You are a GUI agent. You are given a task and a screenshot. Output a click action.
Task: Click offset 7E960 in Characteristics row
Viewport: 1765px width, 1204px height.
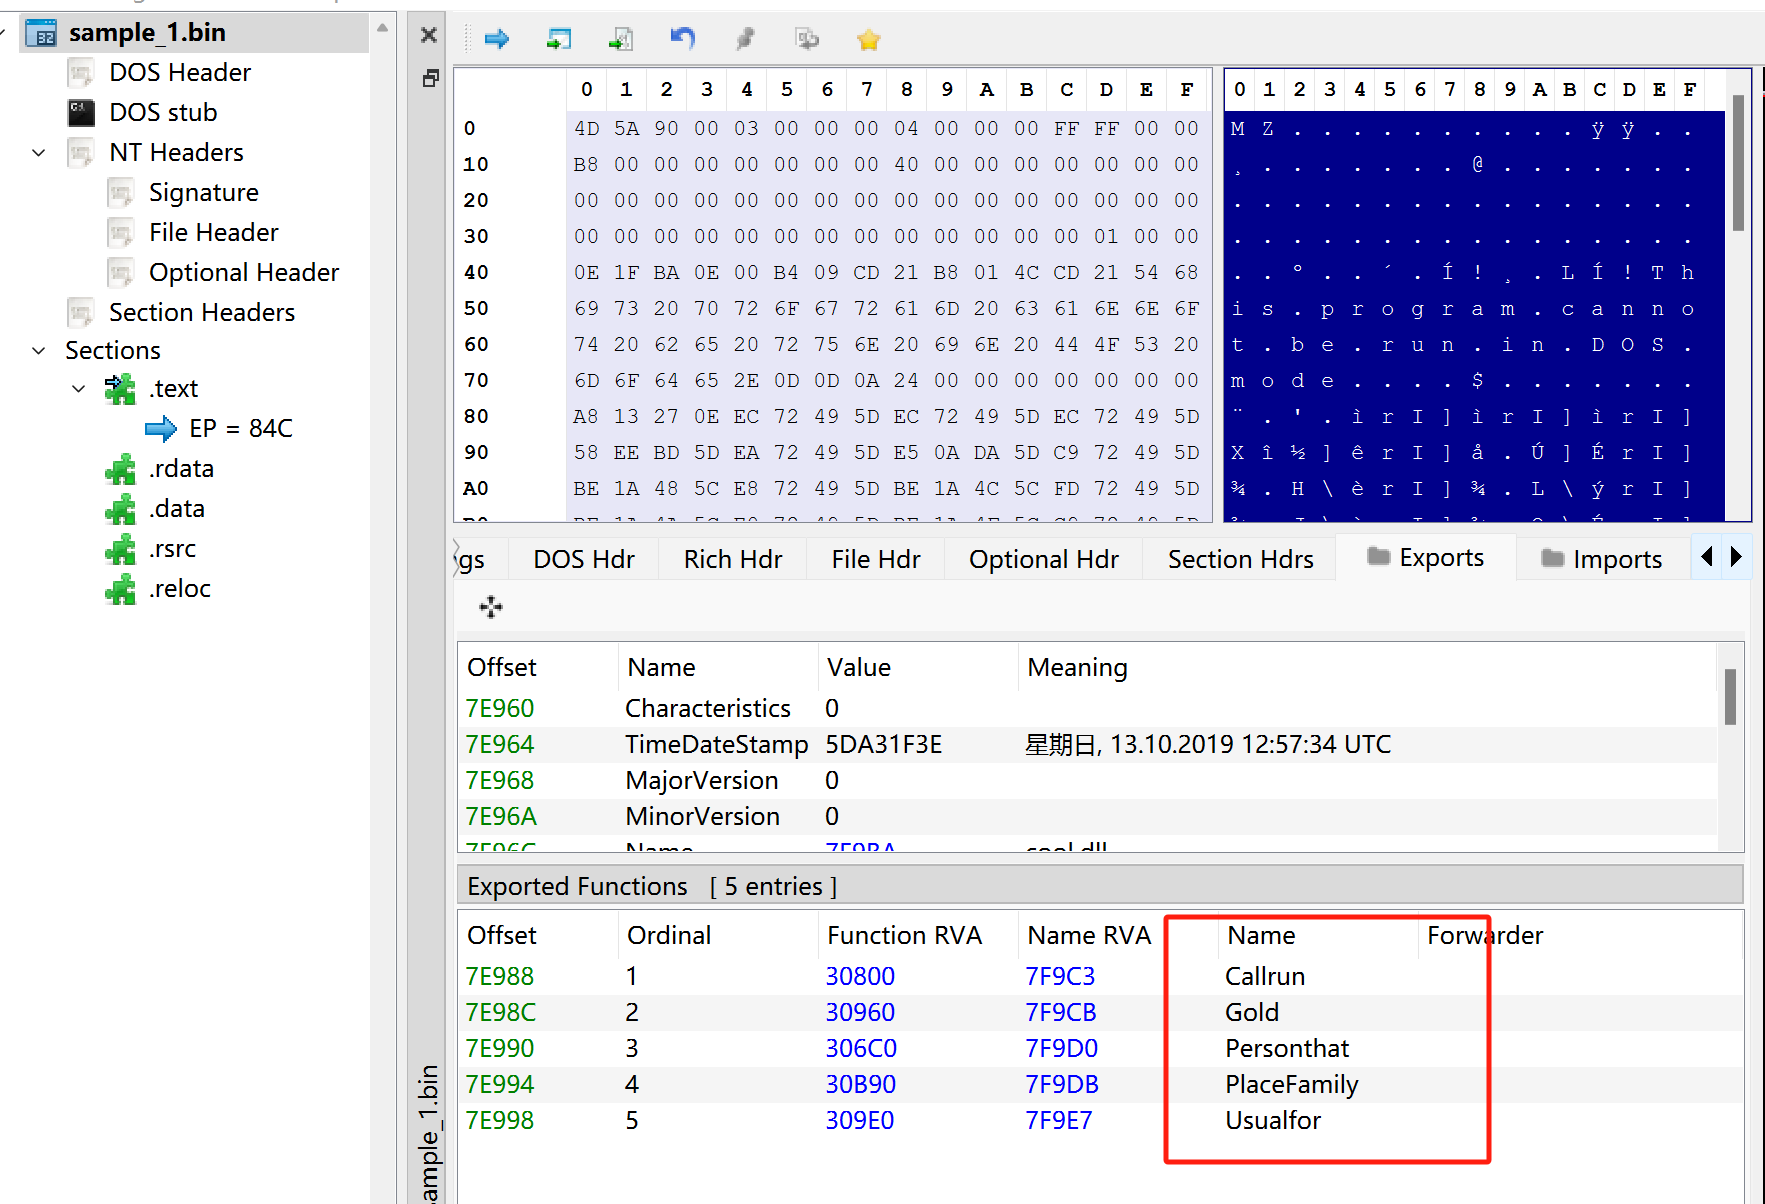[500, 708]
